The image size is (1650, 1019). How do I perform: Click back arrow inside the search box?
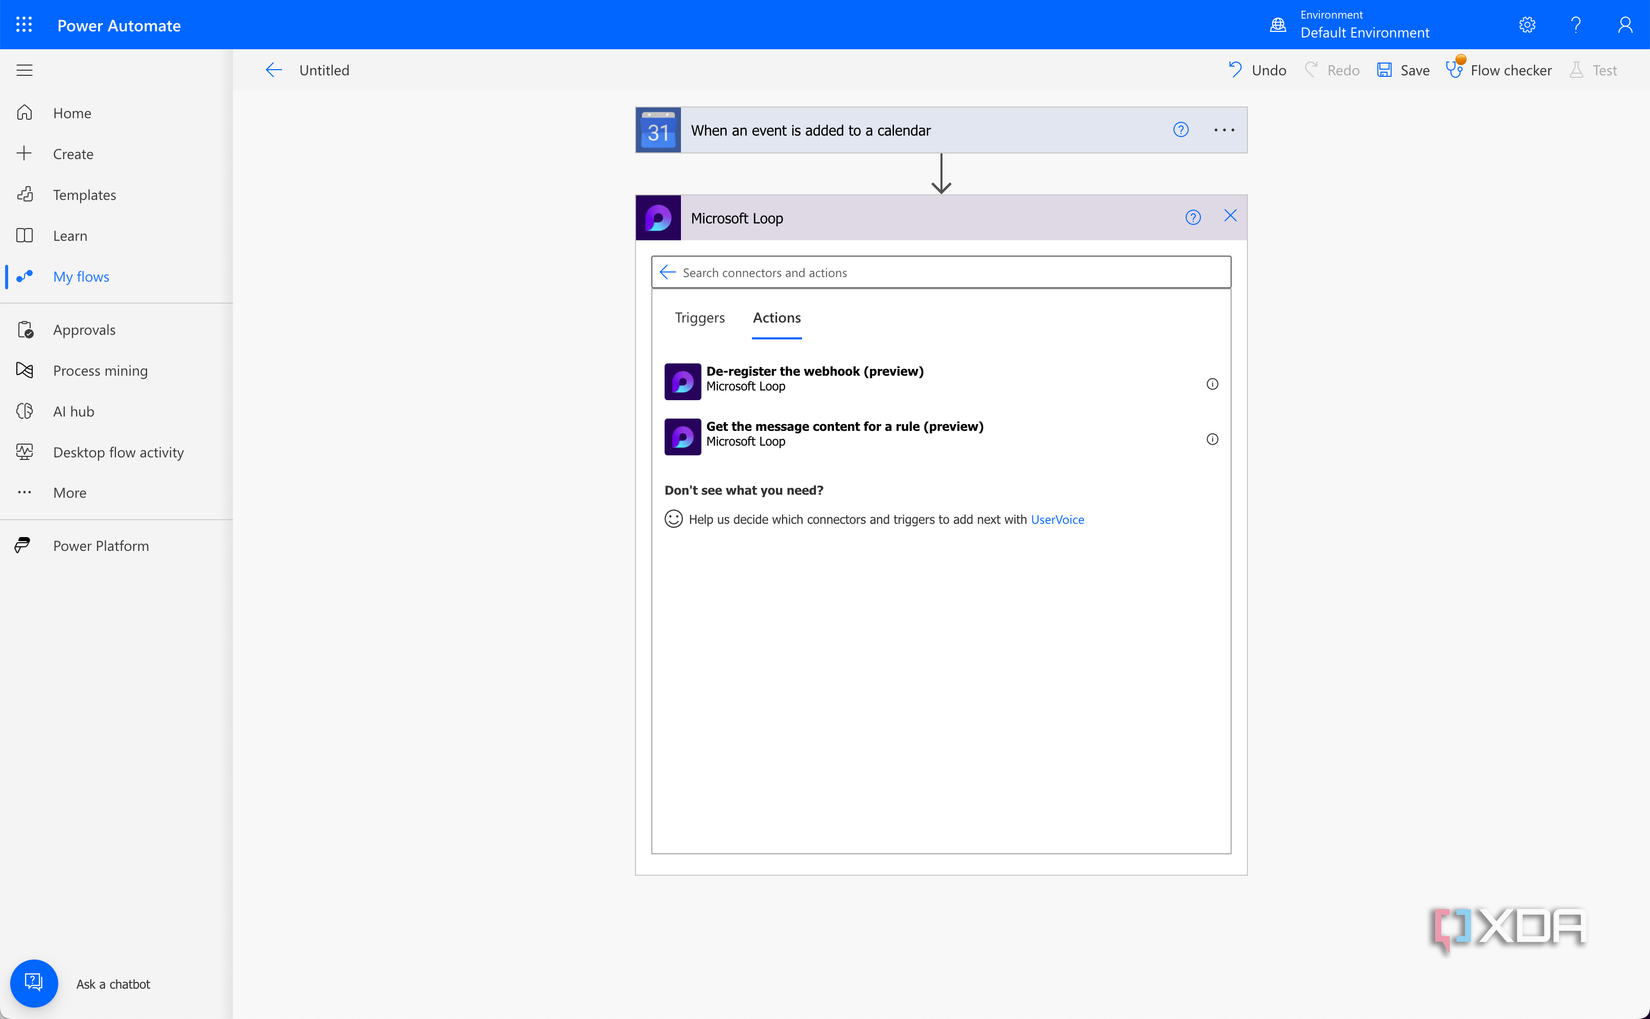pos(667,272)
